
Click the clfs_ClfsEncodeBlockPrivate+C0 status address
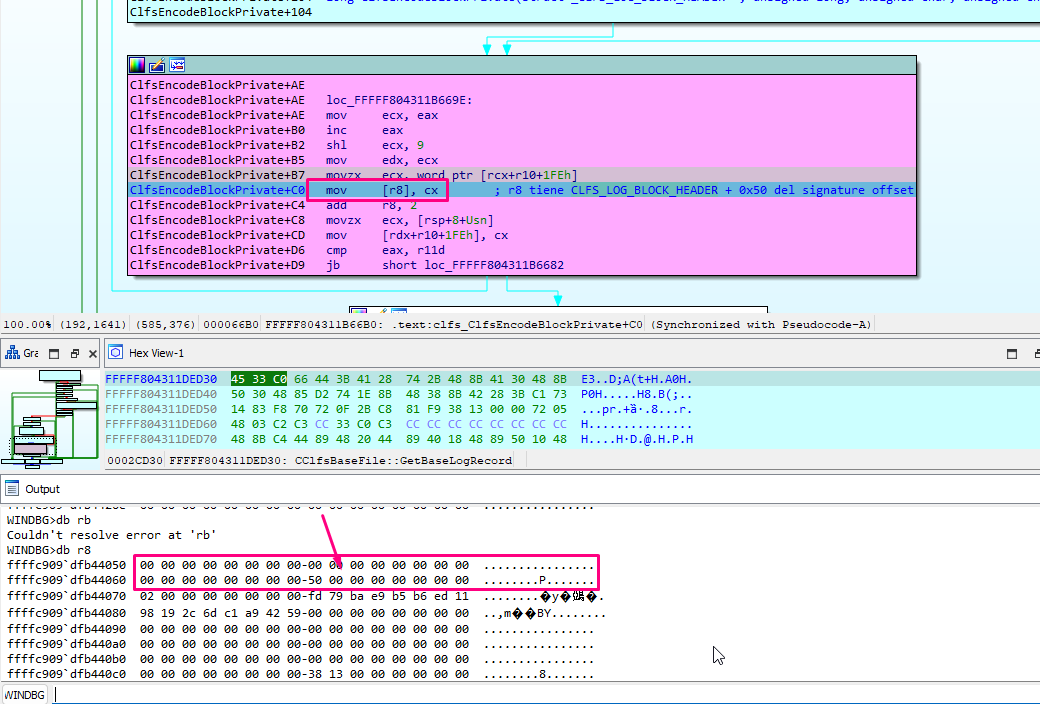point(454,324)
